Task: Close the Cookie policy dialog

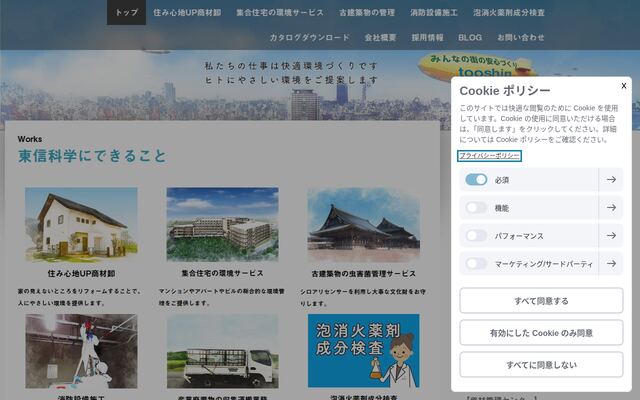Action: pos(624,86)
